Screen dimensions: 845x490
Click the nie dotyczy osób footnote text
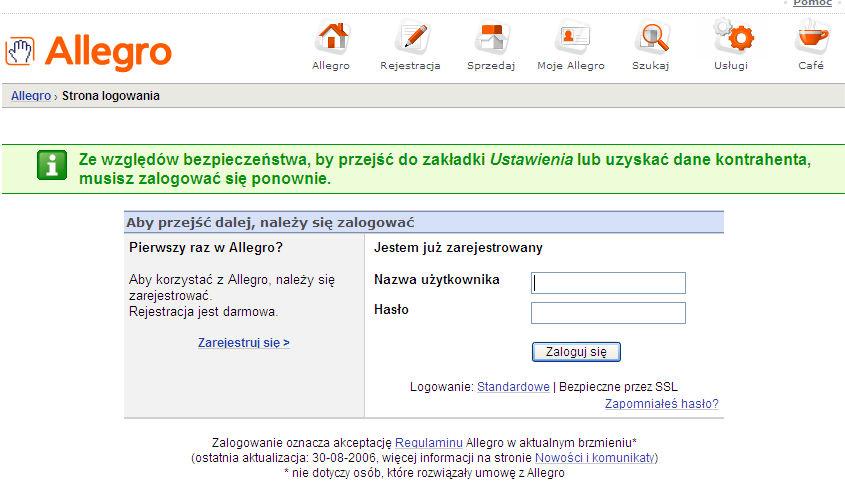(424, 473)
